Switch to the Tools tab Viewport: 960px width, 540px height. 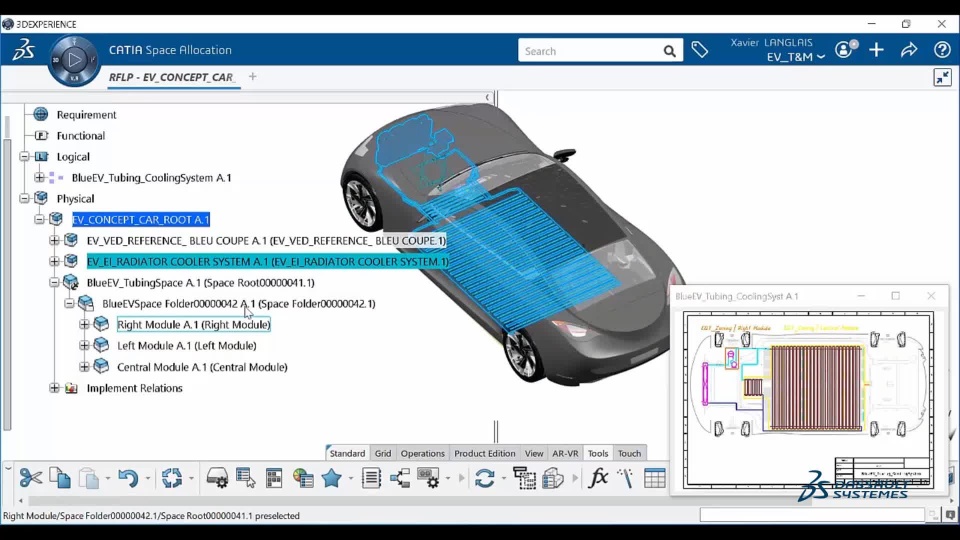pyautogui.click(x=598, y=453)
